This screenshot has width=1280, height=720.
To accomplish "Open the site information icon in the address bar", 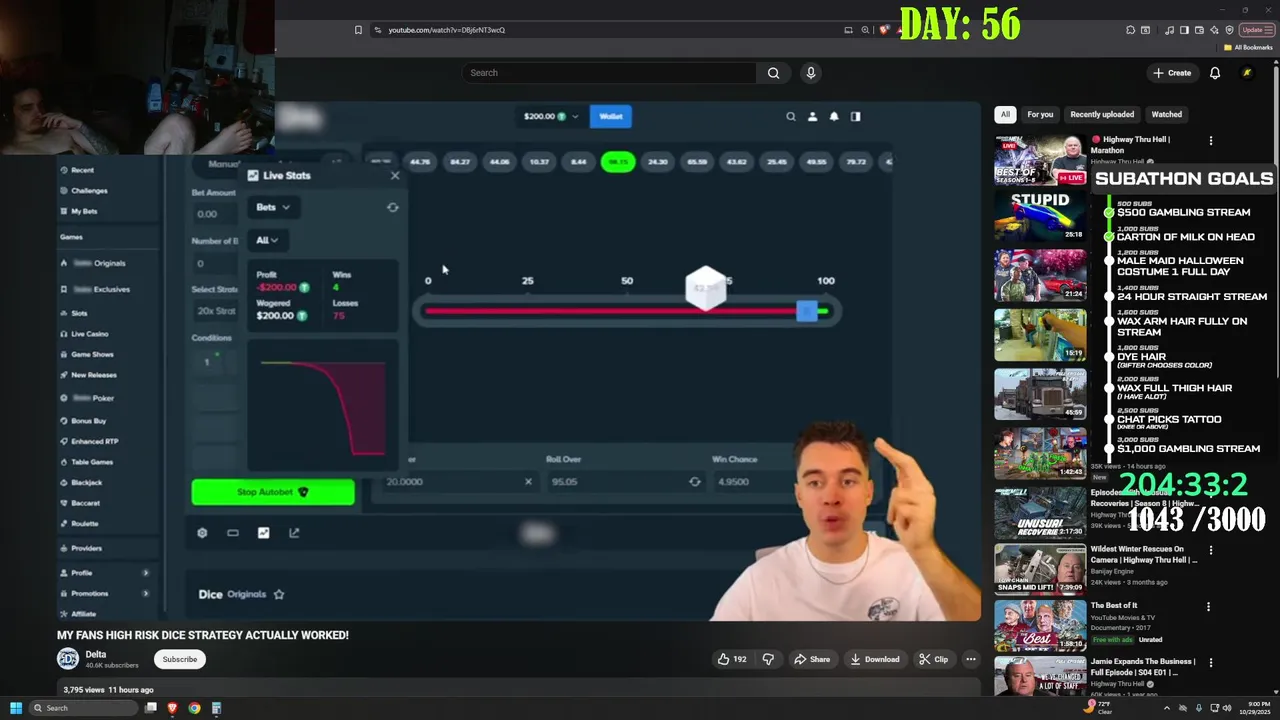I will (x=378, y=30).
